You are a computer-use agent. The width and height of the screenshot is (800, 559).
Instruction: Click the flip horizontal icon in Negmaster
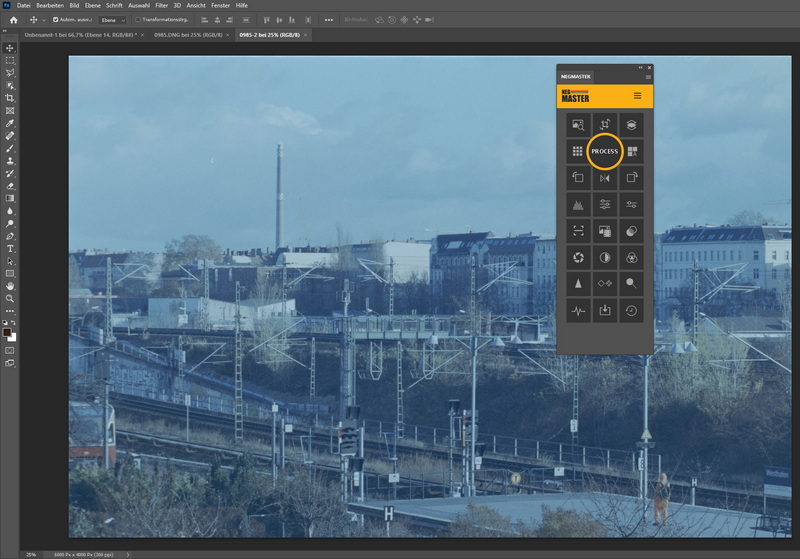click(605, 178)
